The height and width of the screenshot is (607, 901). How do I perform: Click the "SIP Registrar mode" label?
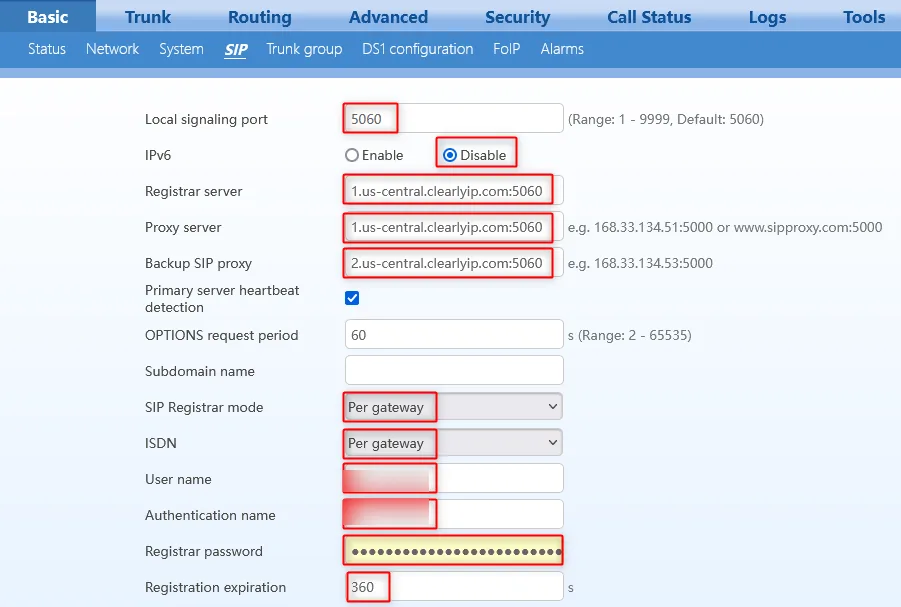tap(204, 408)
